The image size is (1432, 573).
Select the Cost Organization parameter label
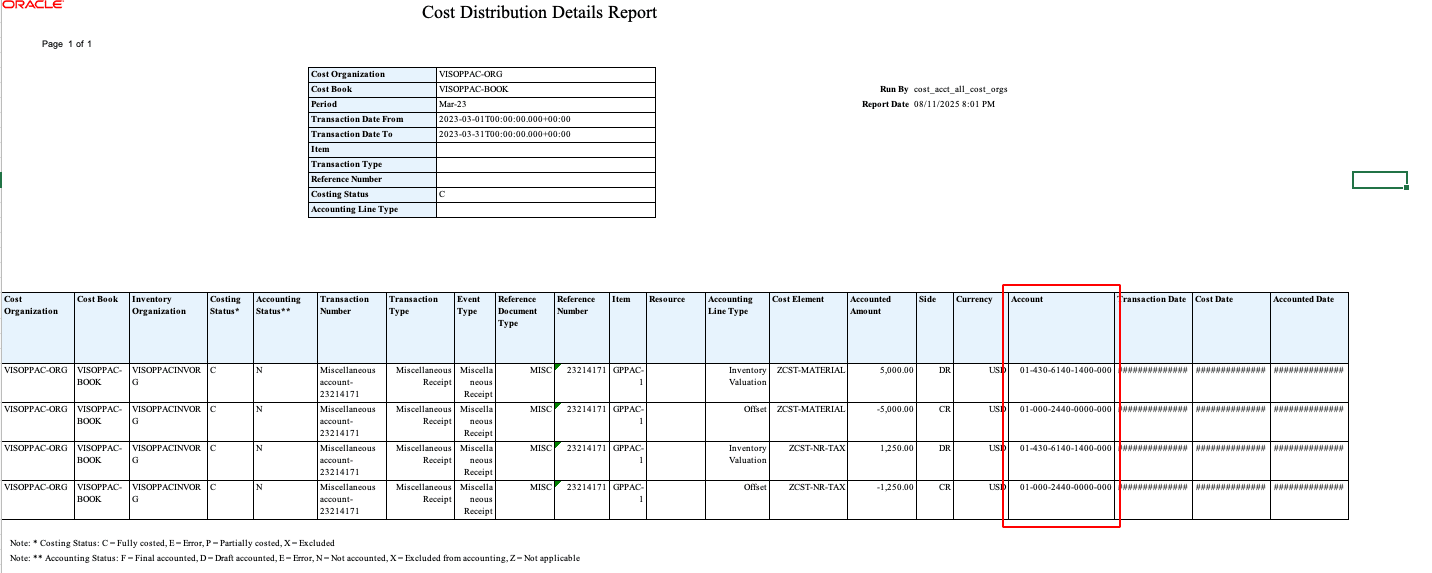pos(372,74)
